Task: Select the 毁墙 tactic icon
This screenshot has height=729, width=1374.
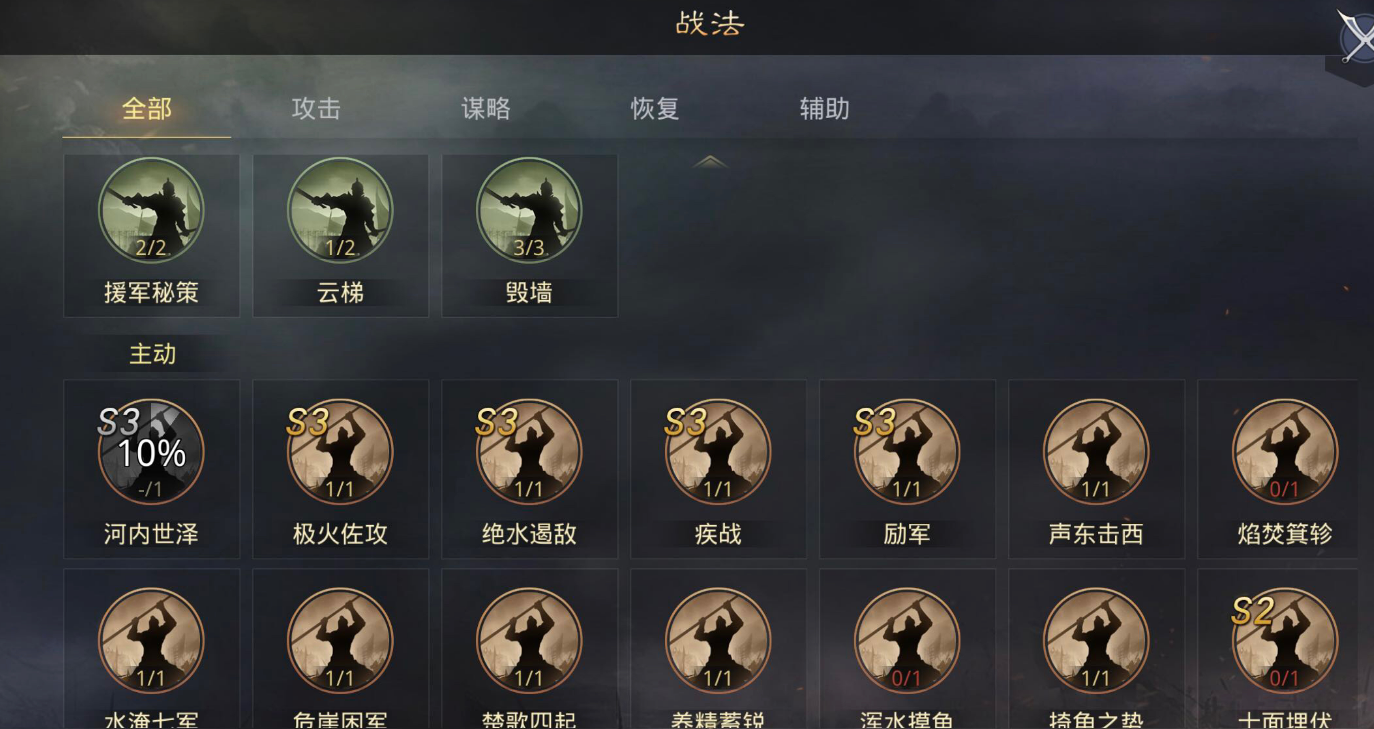Action: coord(529,211)
